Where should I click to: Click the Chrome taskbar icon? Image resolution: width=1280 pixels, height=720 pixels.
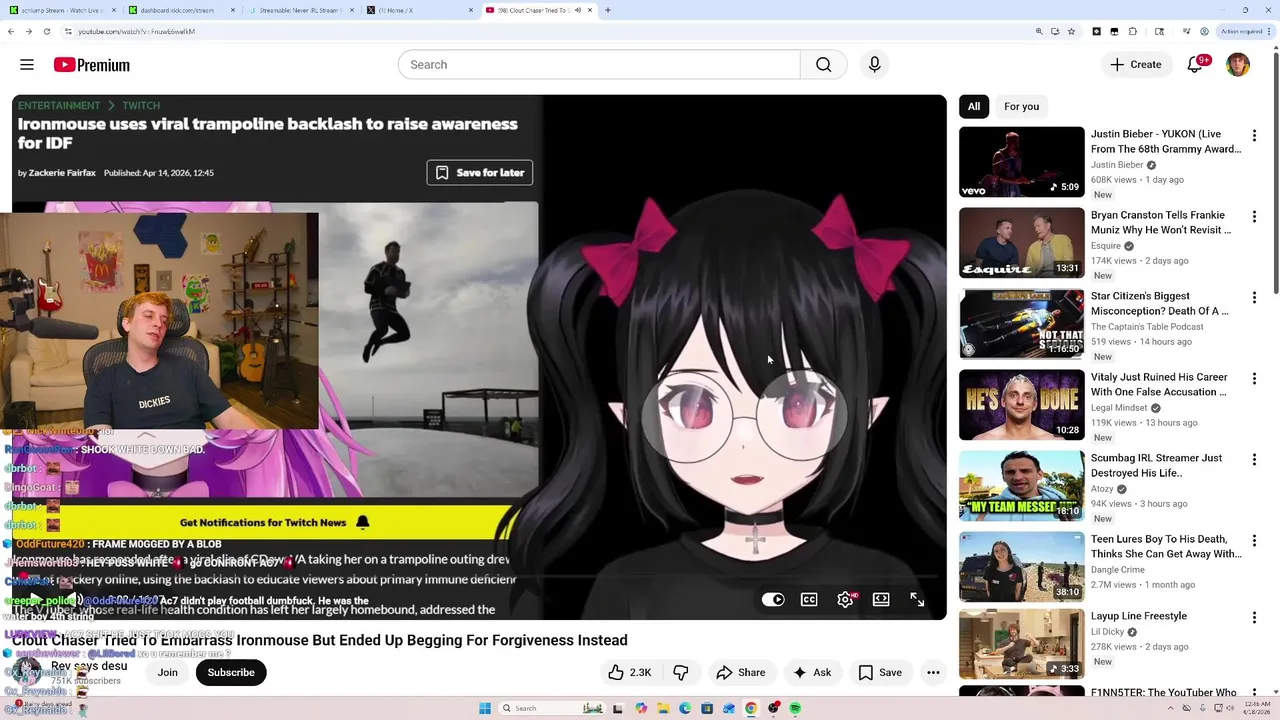(x=751, y=708)
